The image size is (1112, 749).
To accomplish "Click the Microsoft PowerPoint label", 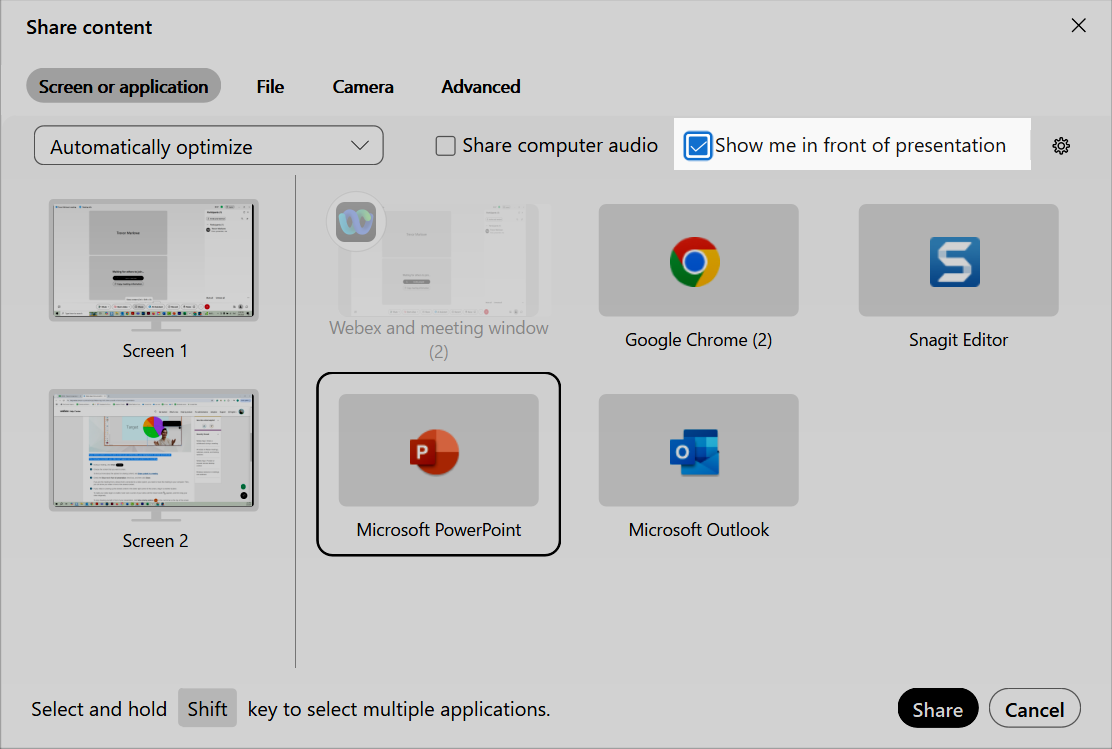I will click(x=439, y=530).
